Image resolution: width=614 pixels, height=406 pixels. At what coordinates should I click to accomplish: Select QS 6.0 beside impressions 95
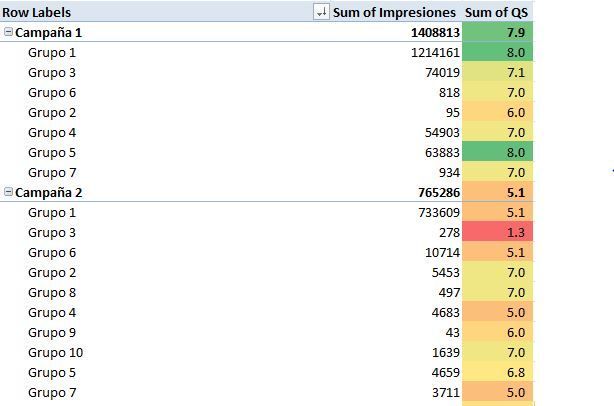[x=497, y=112]
